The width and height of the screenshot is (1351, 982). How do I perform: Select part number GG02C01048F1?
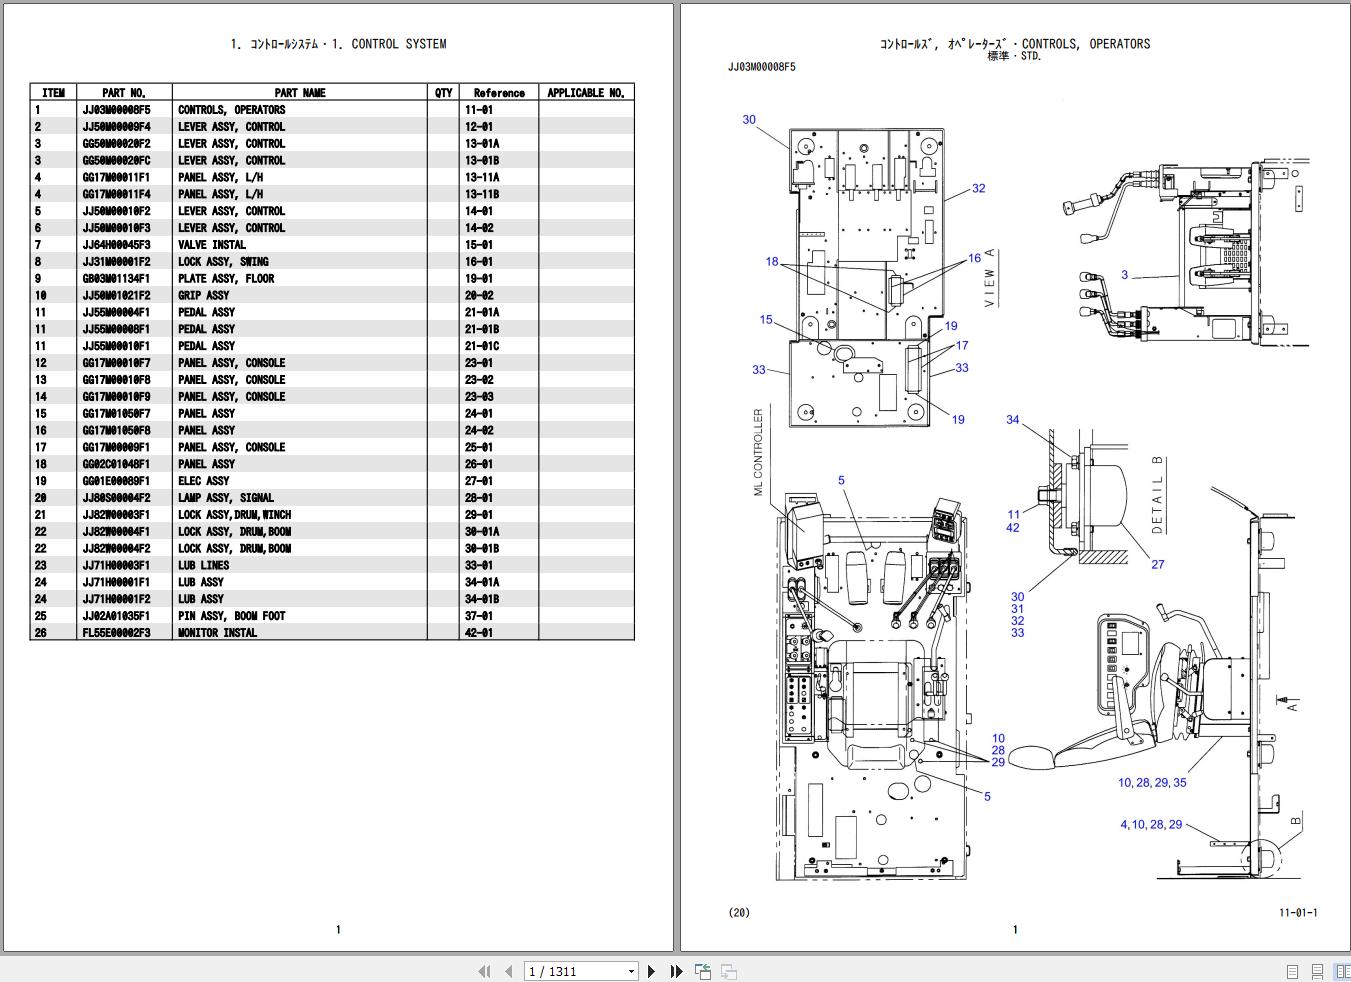(116, 464)
